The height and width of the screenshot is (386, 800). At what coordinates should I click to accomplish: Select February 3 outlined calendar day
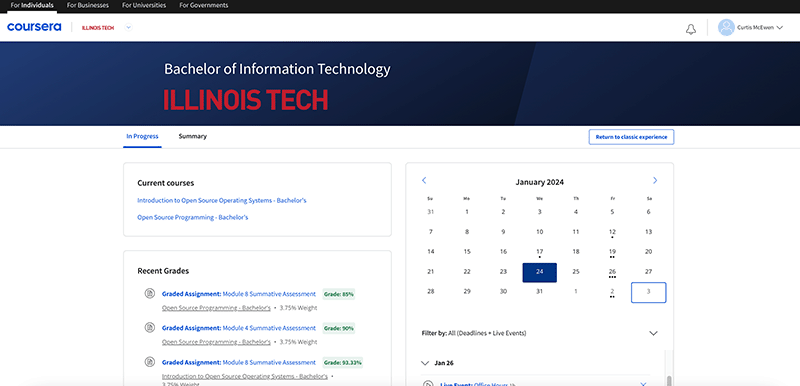648,292
